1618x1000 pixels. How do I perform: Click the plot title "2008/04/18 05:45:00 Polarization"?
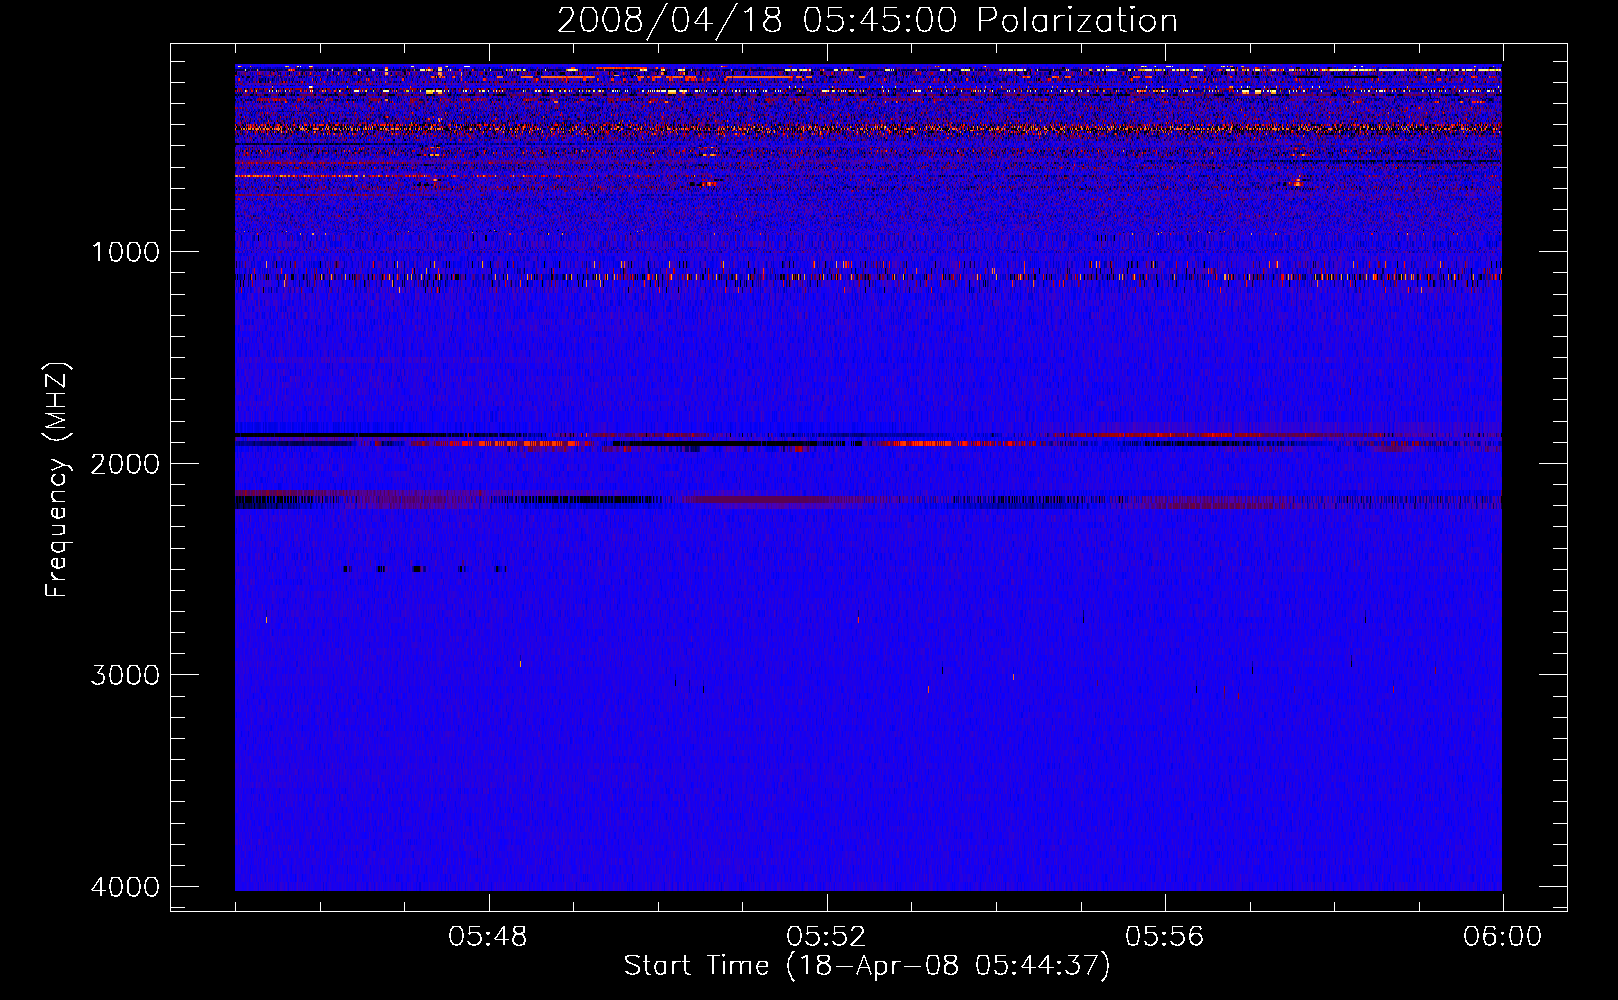[866, 21]
